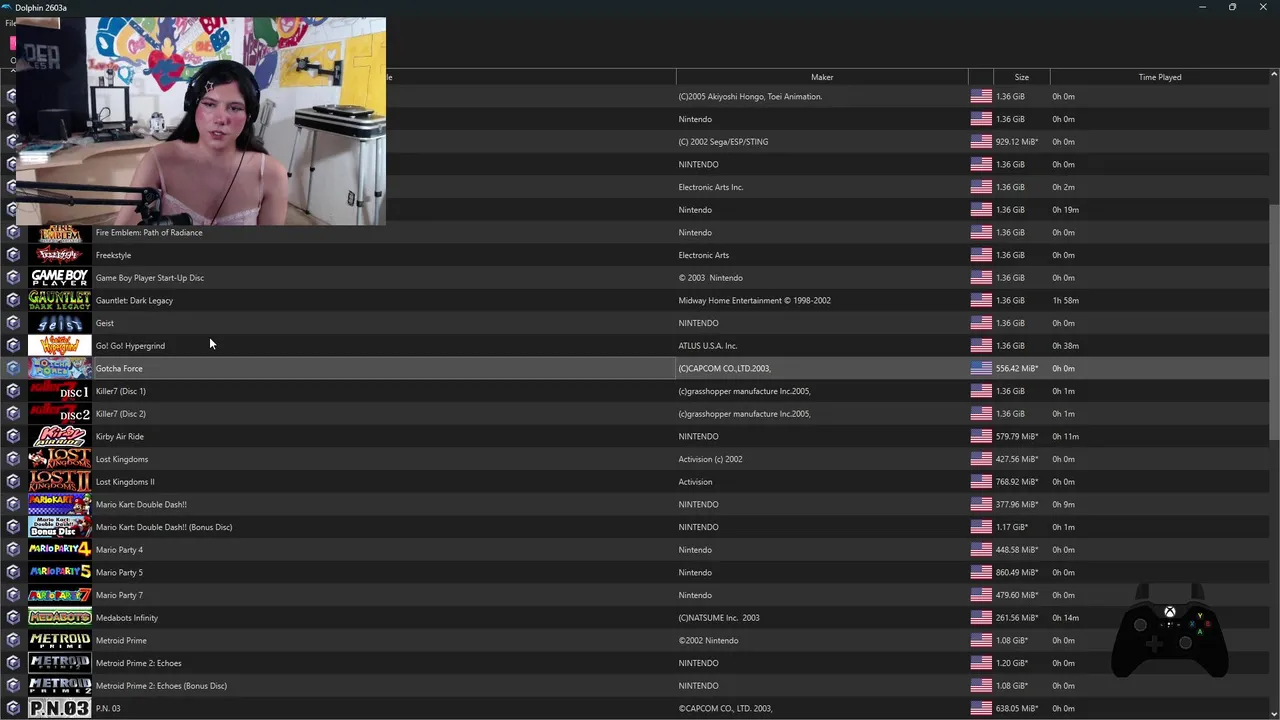Click the Medabots Infinity banner icon
This screenshot has width=1280, height=720.
[x=59, y=618]
